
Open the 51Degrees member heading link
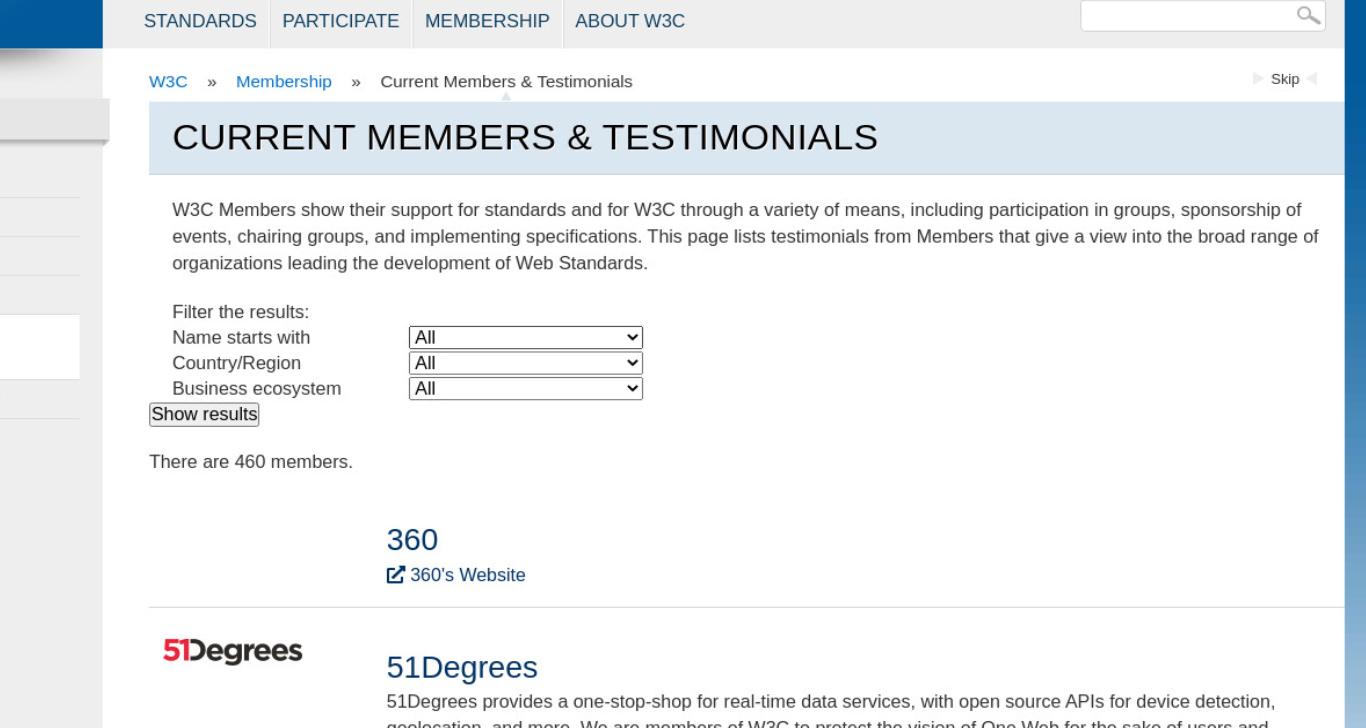(x=462, y=668)
